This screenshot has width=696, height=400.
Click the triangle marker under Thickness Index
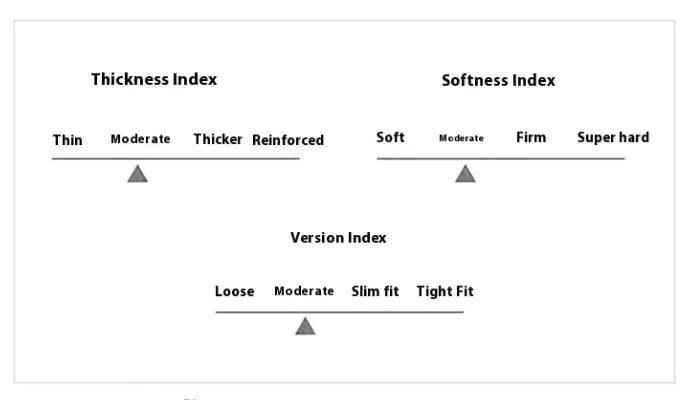(x=138, y=174)
